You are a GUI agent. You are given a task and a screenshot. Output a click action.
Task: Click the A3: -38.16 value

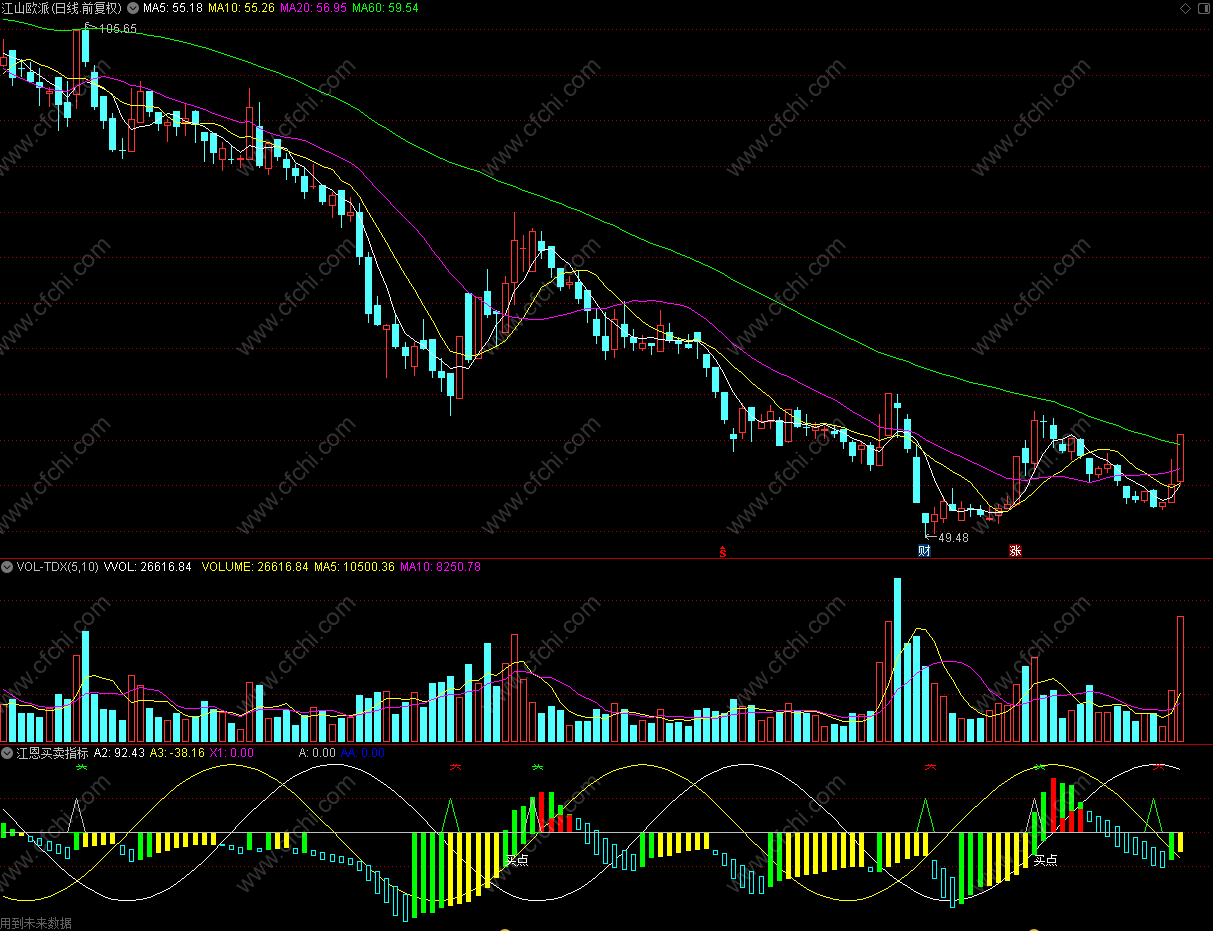click(x=178, y=753)
